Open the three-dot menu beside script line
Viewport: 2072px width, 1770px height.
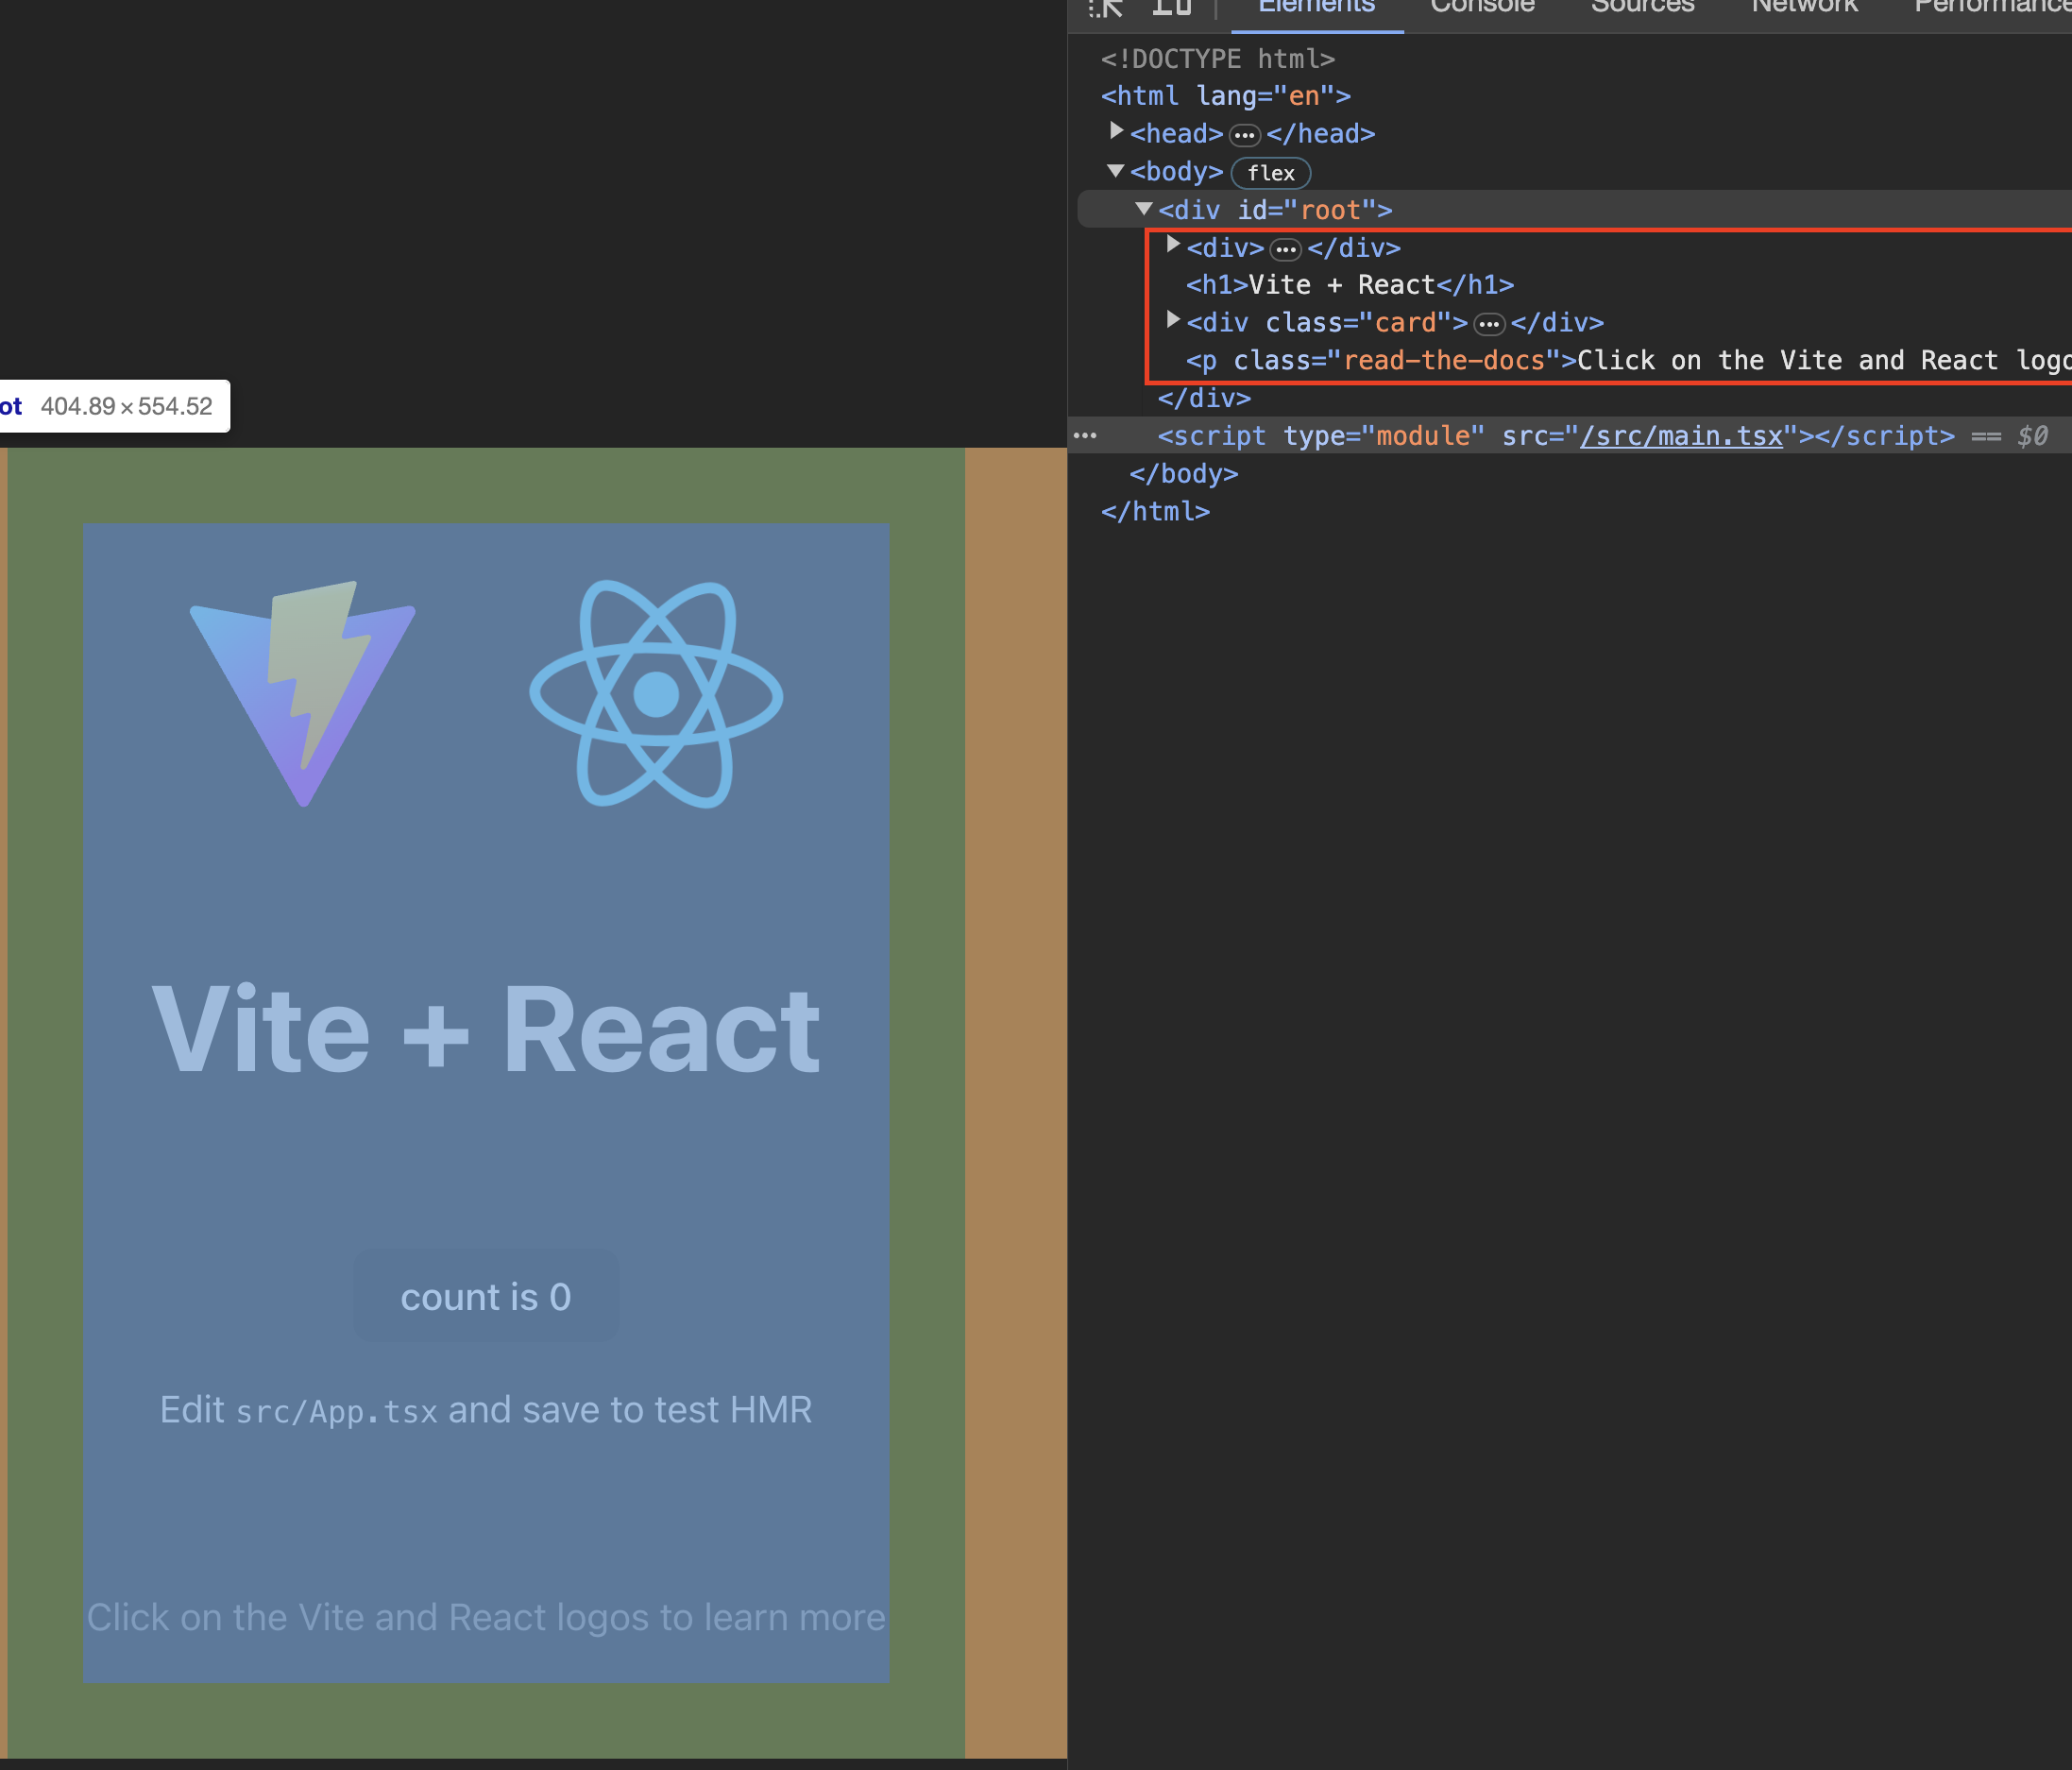pos(1085,436)
